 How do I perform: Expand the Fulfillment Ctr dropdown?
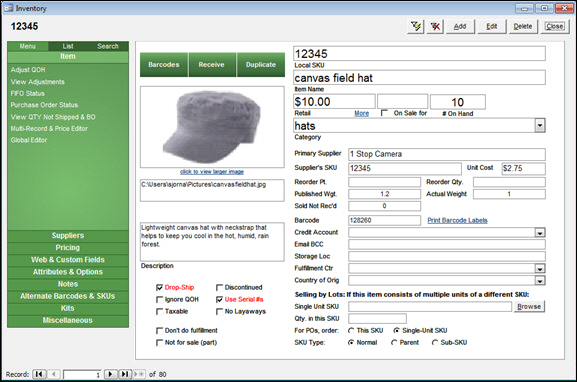pos(539,269)
